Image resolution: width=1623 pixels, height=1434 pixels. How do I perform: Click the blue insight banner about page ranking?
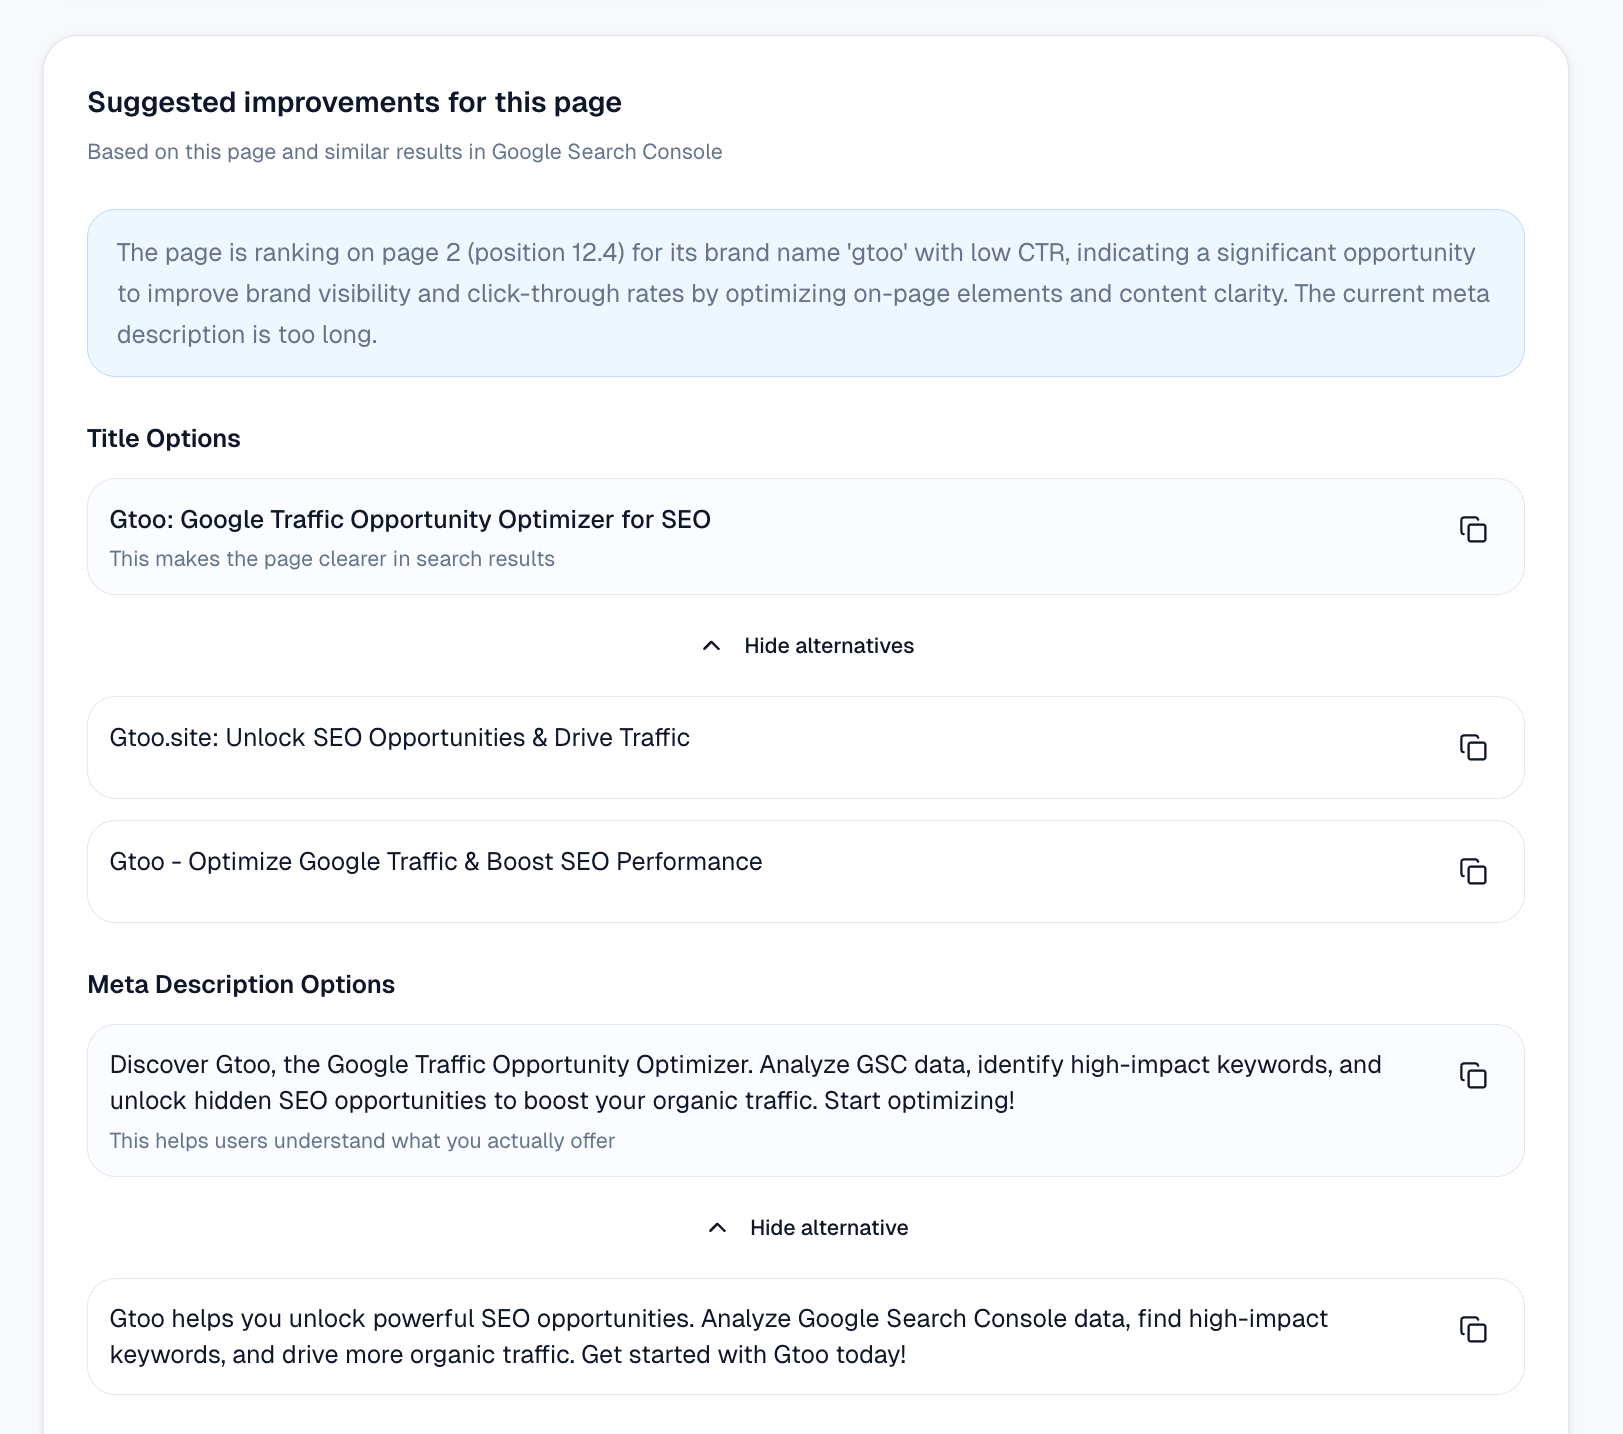pos(806,293)
